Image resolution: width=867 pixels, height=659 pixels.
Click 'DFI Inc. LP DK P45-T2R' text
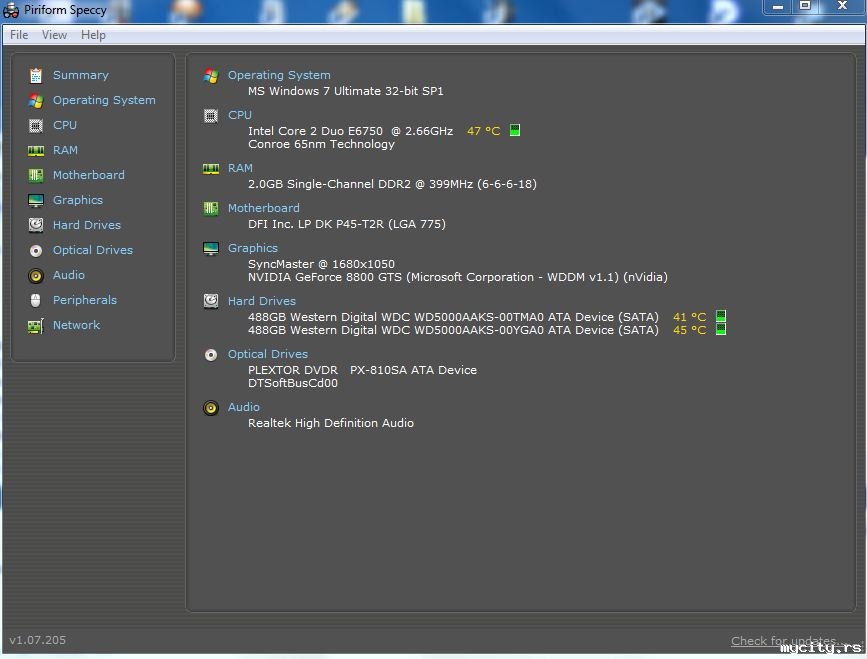(x=347, y=224)
